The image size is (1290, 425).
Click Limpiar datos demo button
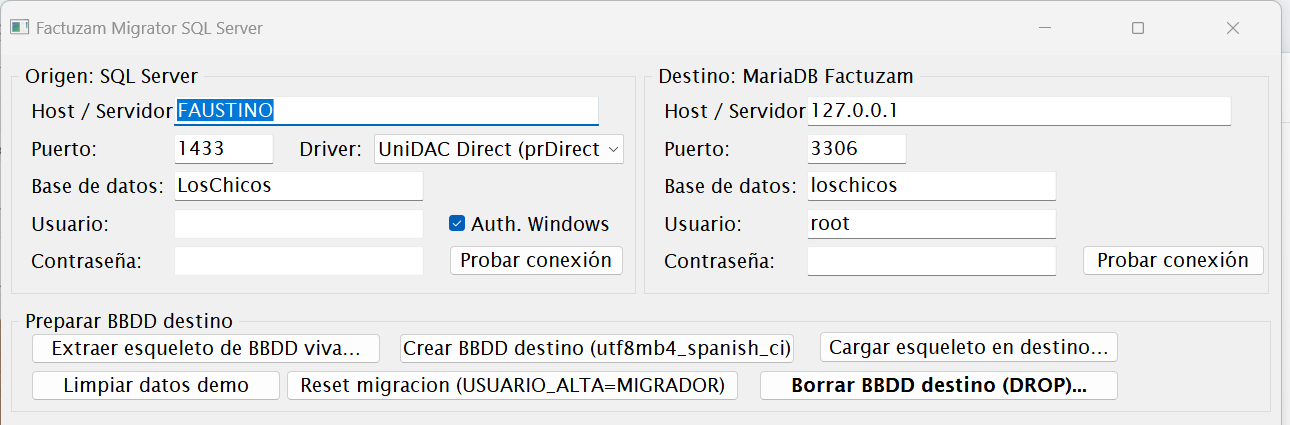pos(156,385)
